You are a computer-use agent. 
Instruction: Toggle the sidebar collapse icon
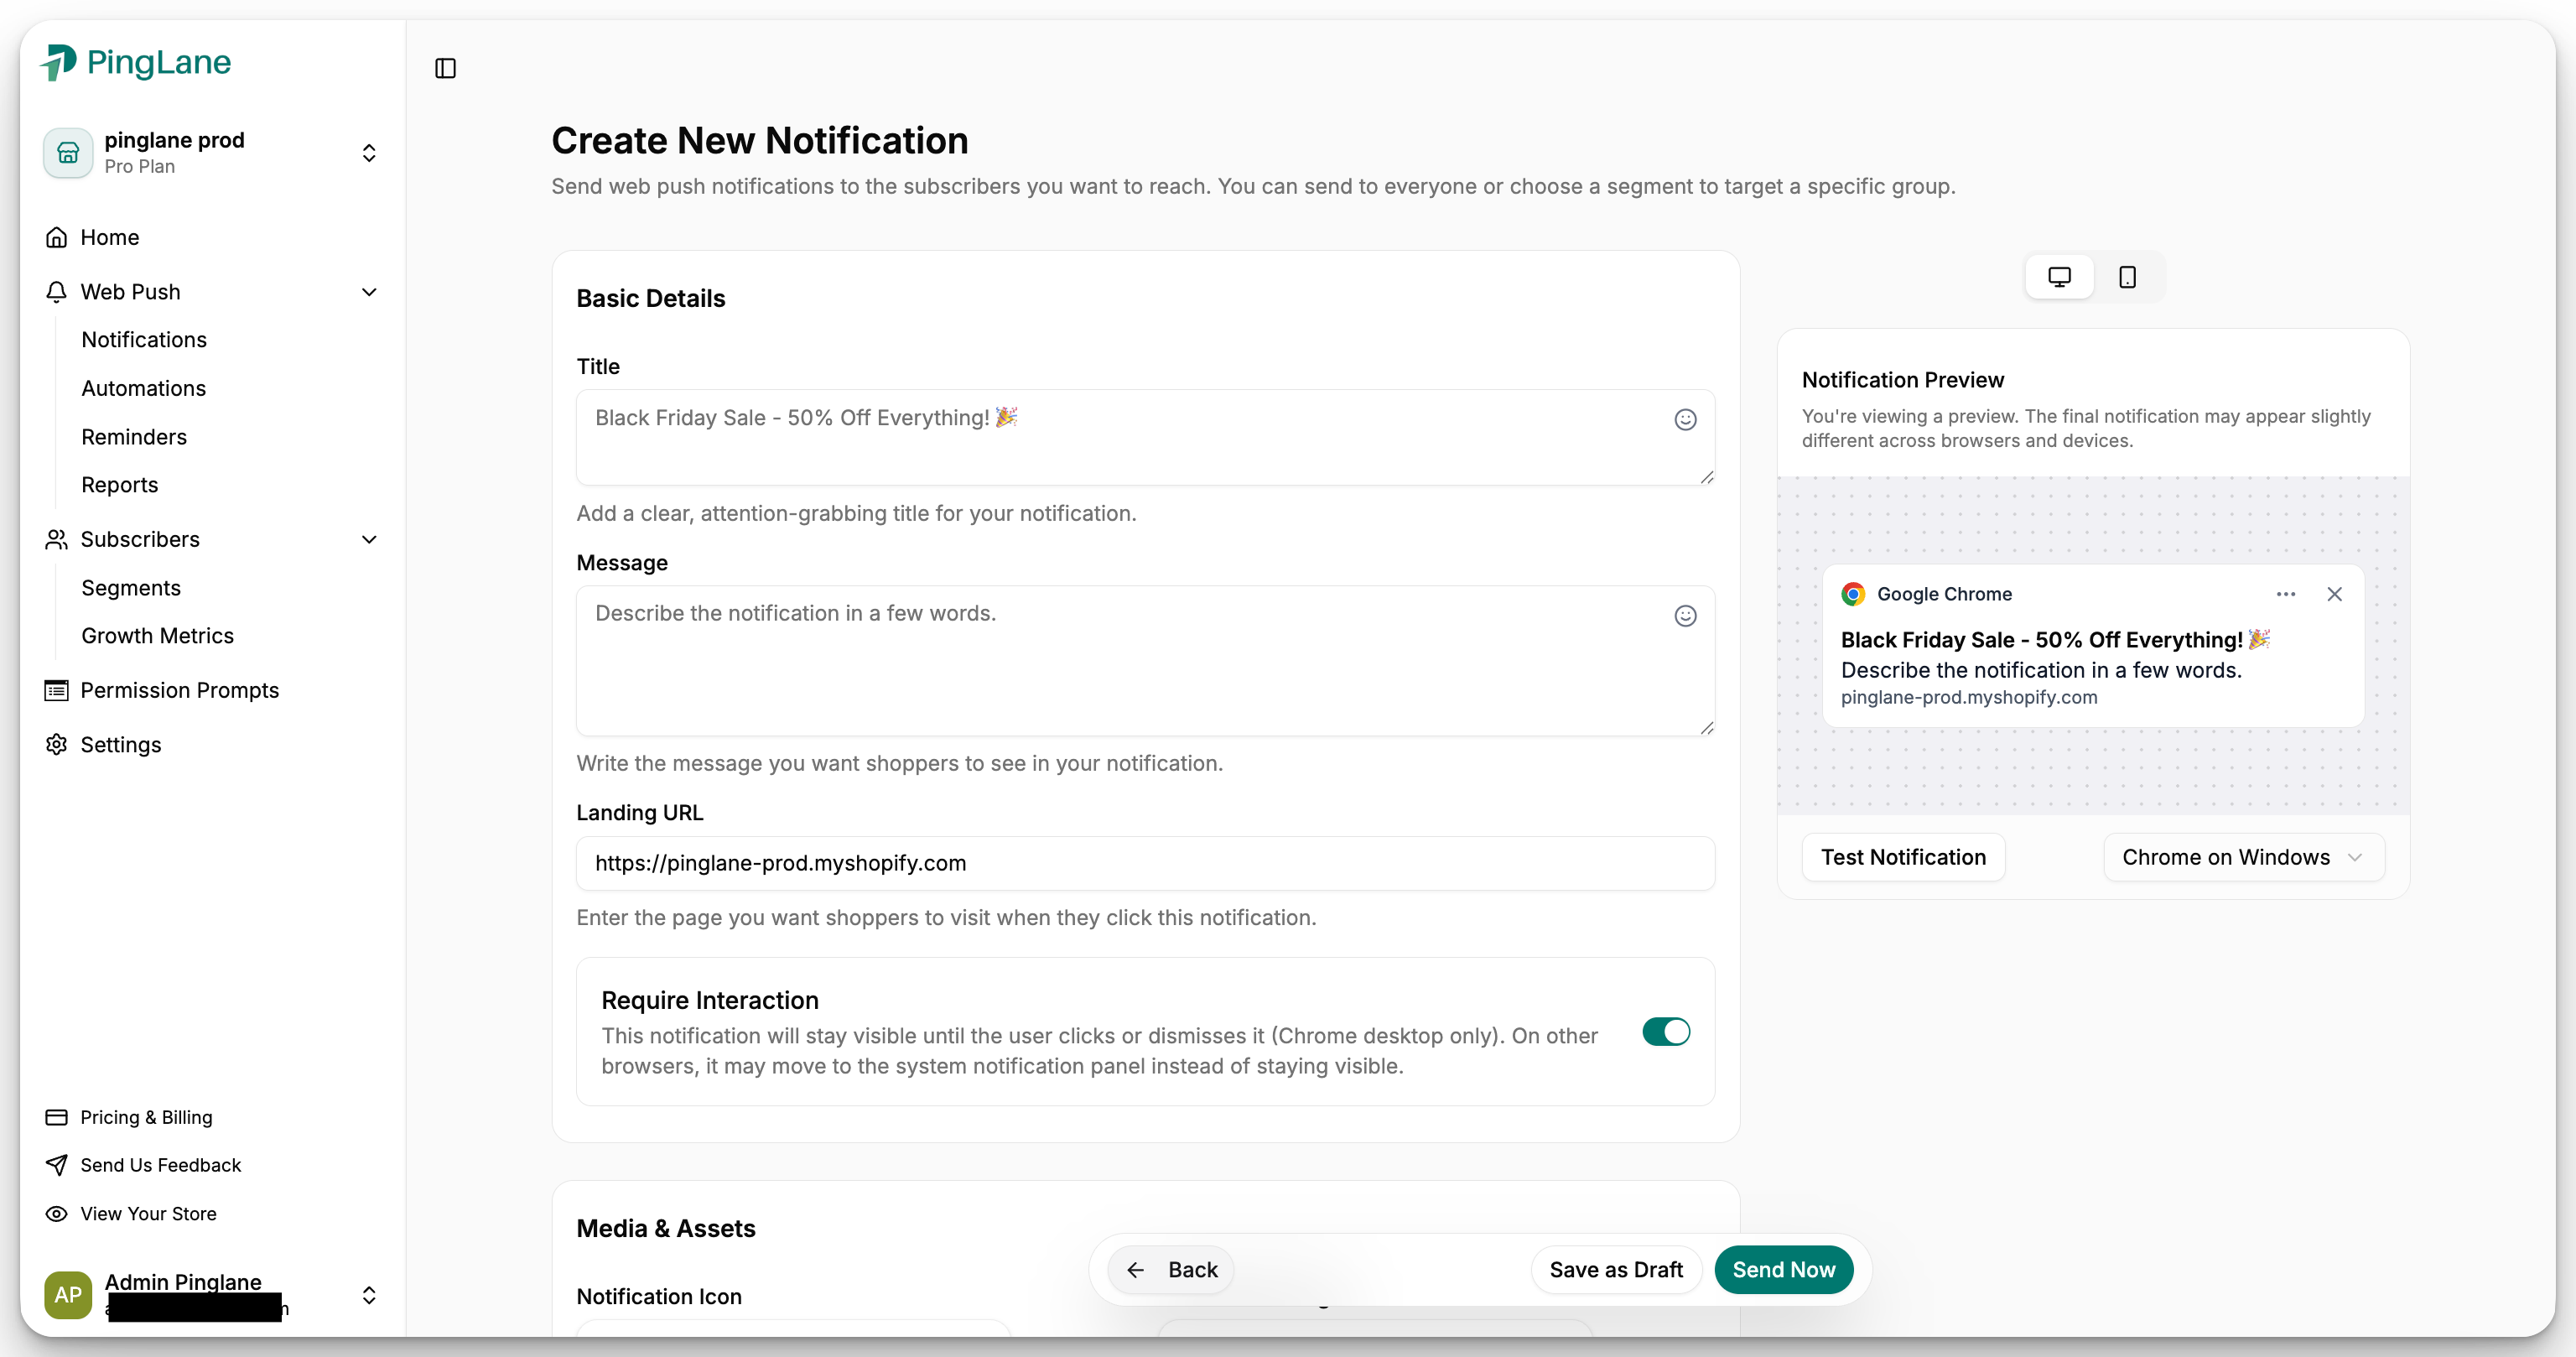click(x=446, y=68)
